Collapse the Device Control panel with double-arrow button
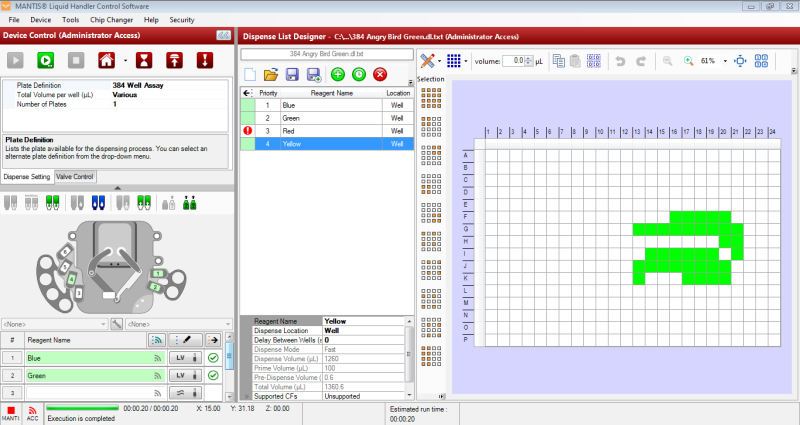Image resolution: width=800 pixels, height=425 pixels. click(223, 35)
